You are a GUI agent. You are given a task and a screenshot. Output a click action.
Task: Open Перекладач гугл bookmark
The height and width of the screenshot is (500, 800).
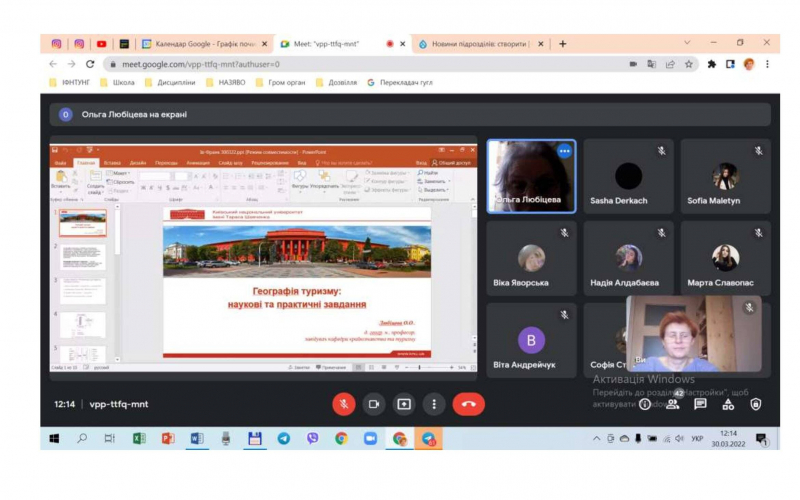click(x=399, y=83)
